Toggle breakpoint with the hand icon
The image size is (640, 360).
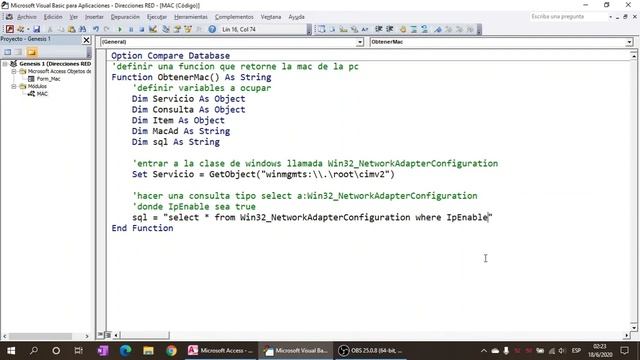403,29
